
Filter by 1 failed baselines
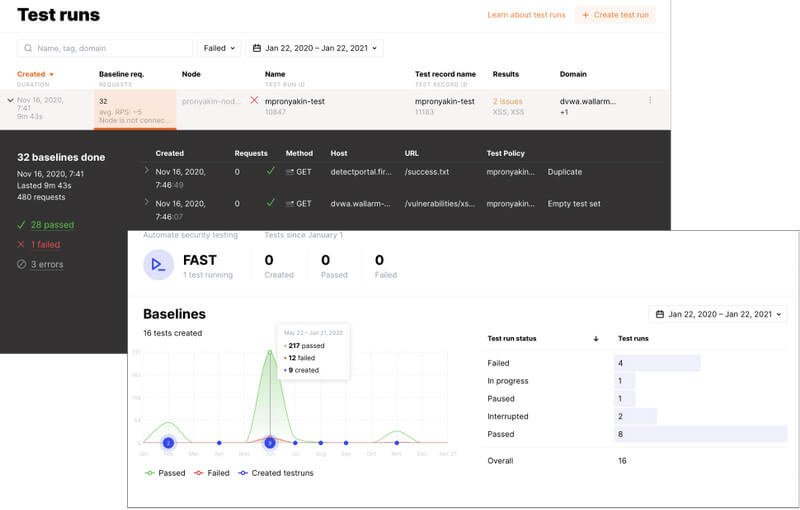(45, 245)
